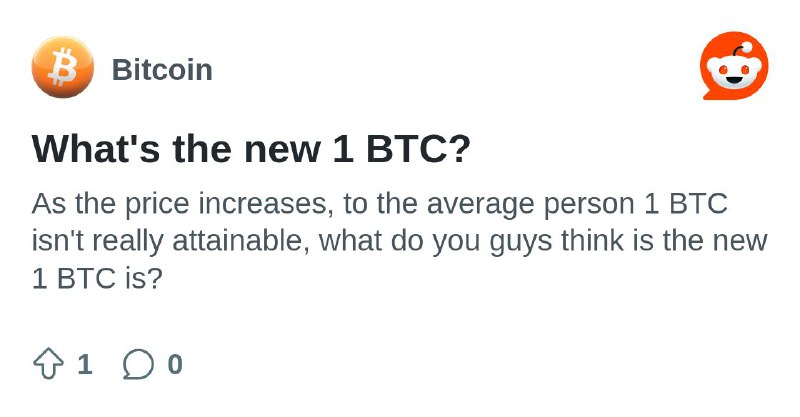
Task: Click the orange Bitcoin subreddit logo
Action: click(63, 67)
